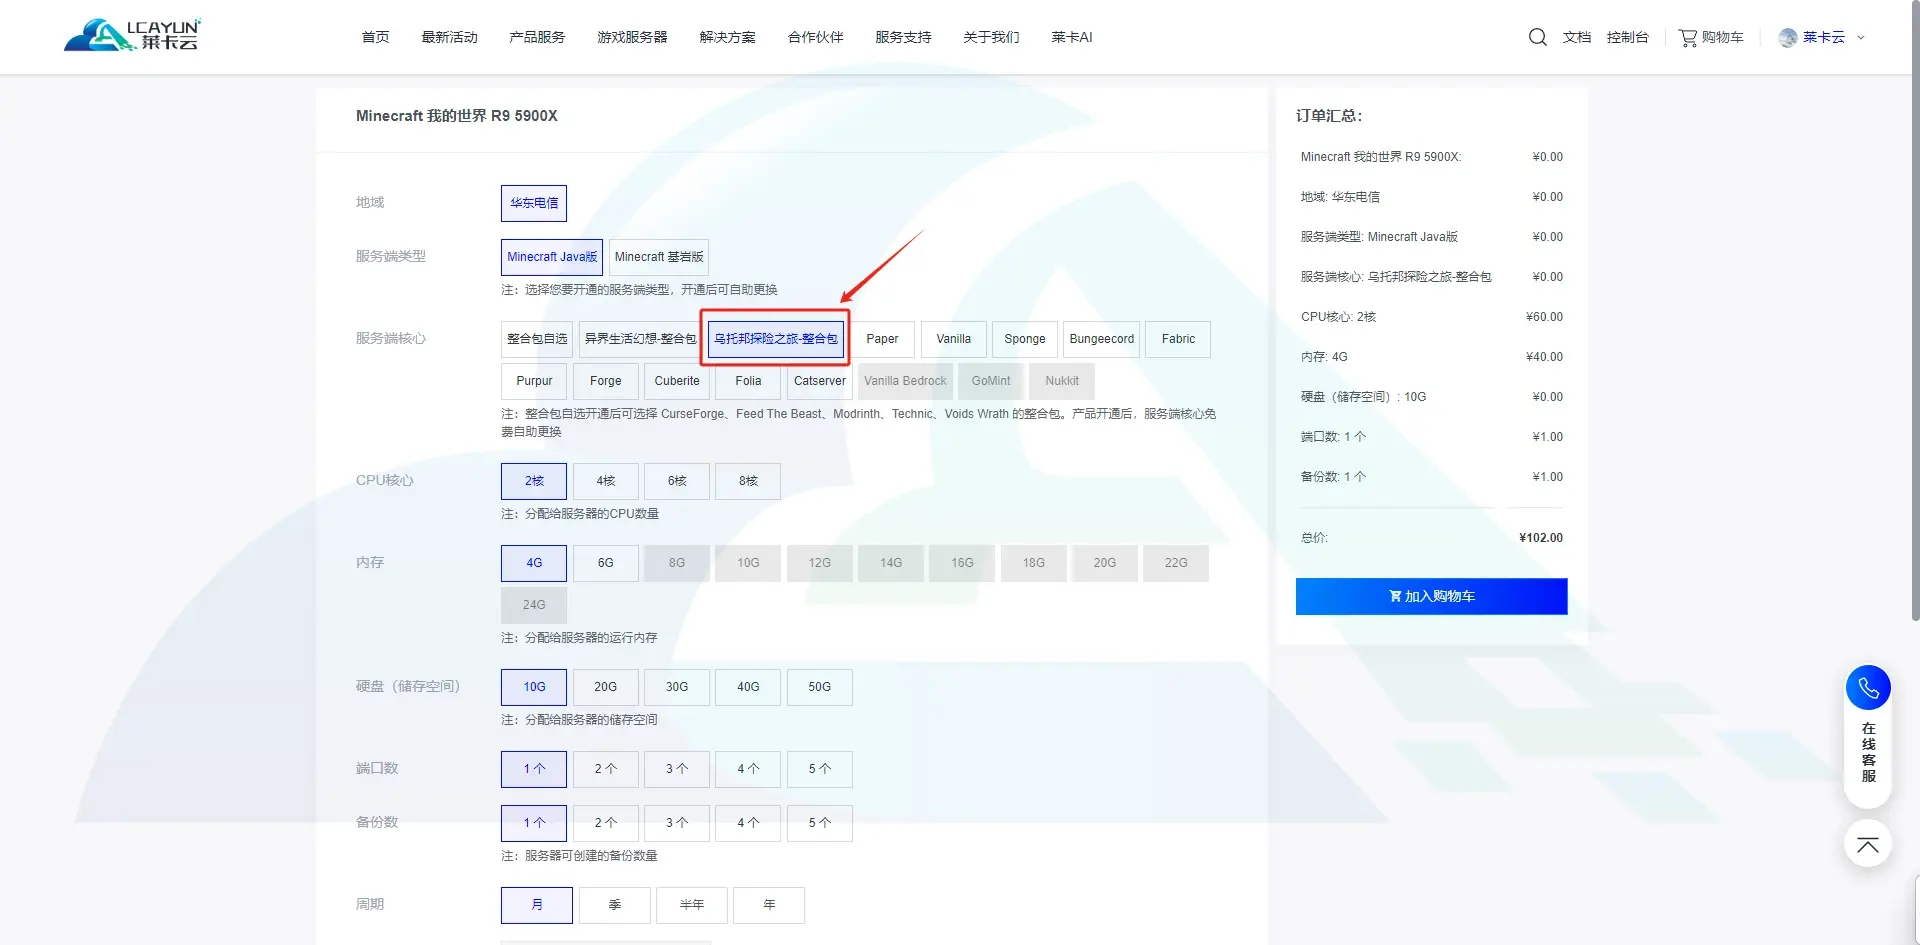Open the 控制台 console link

click(x=1628, y=37)
